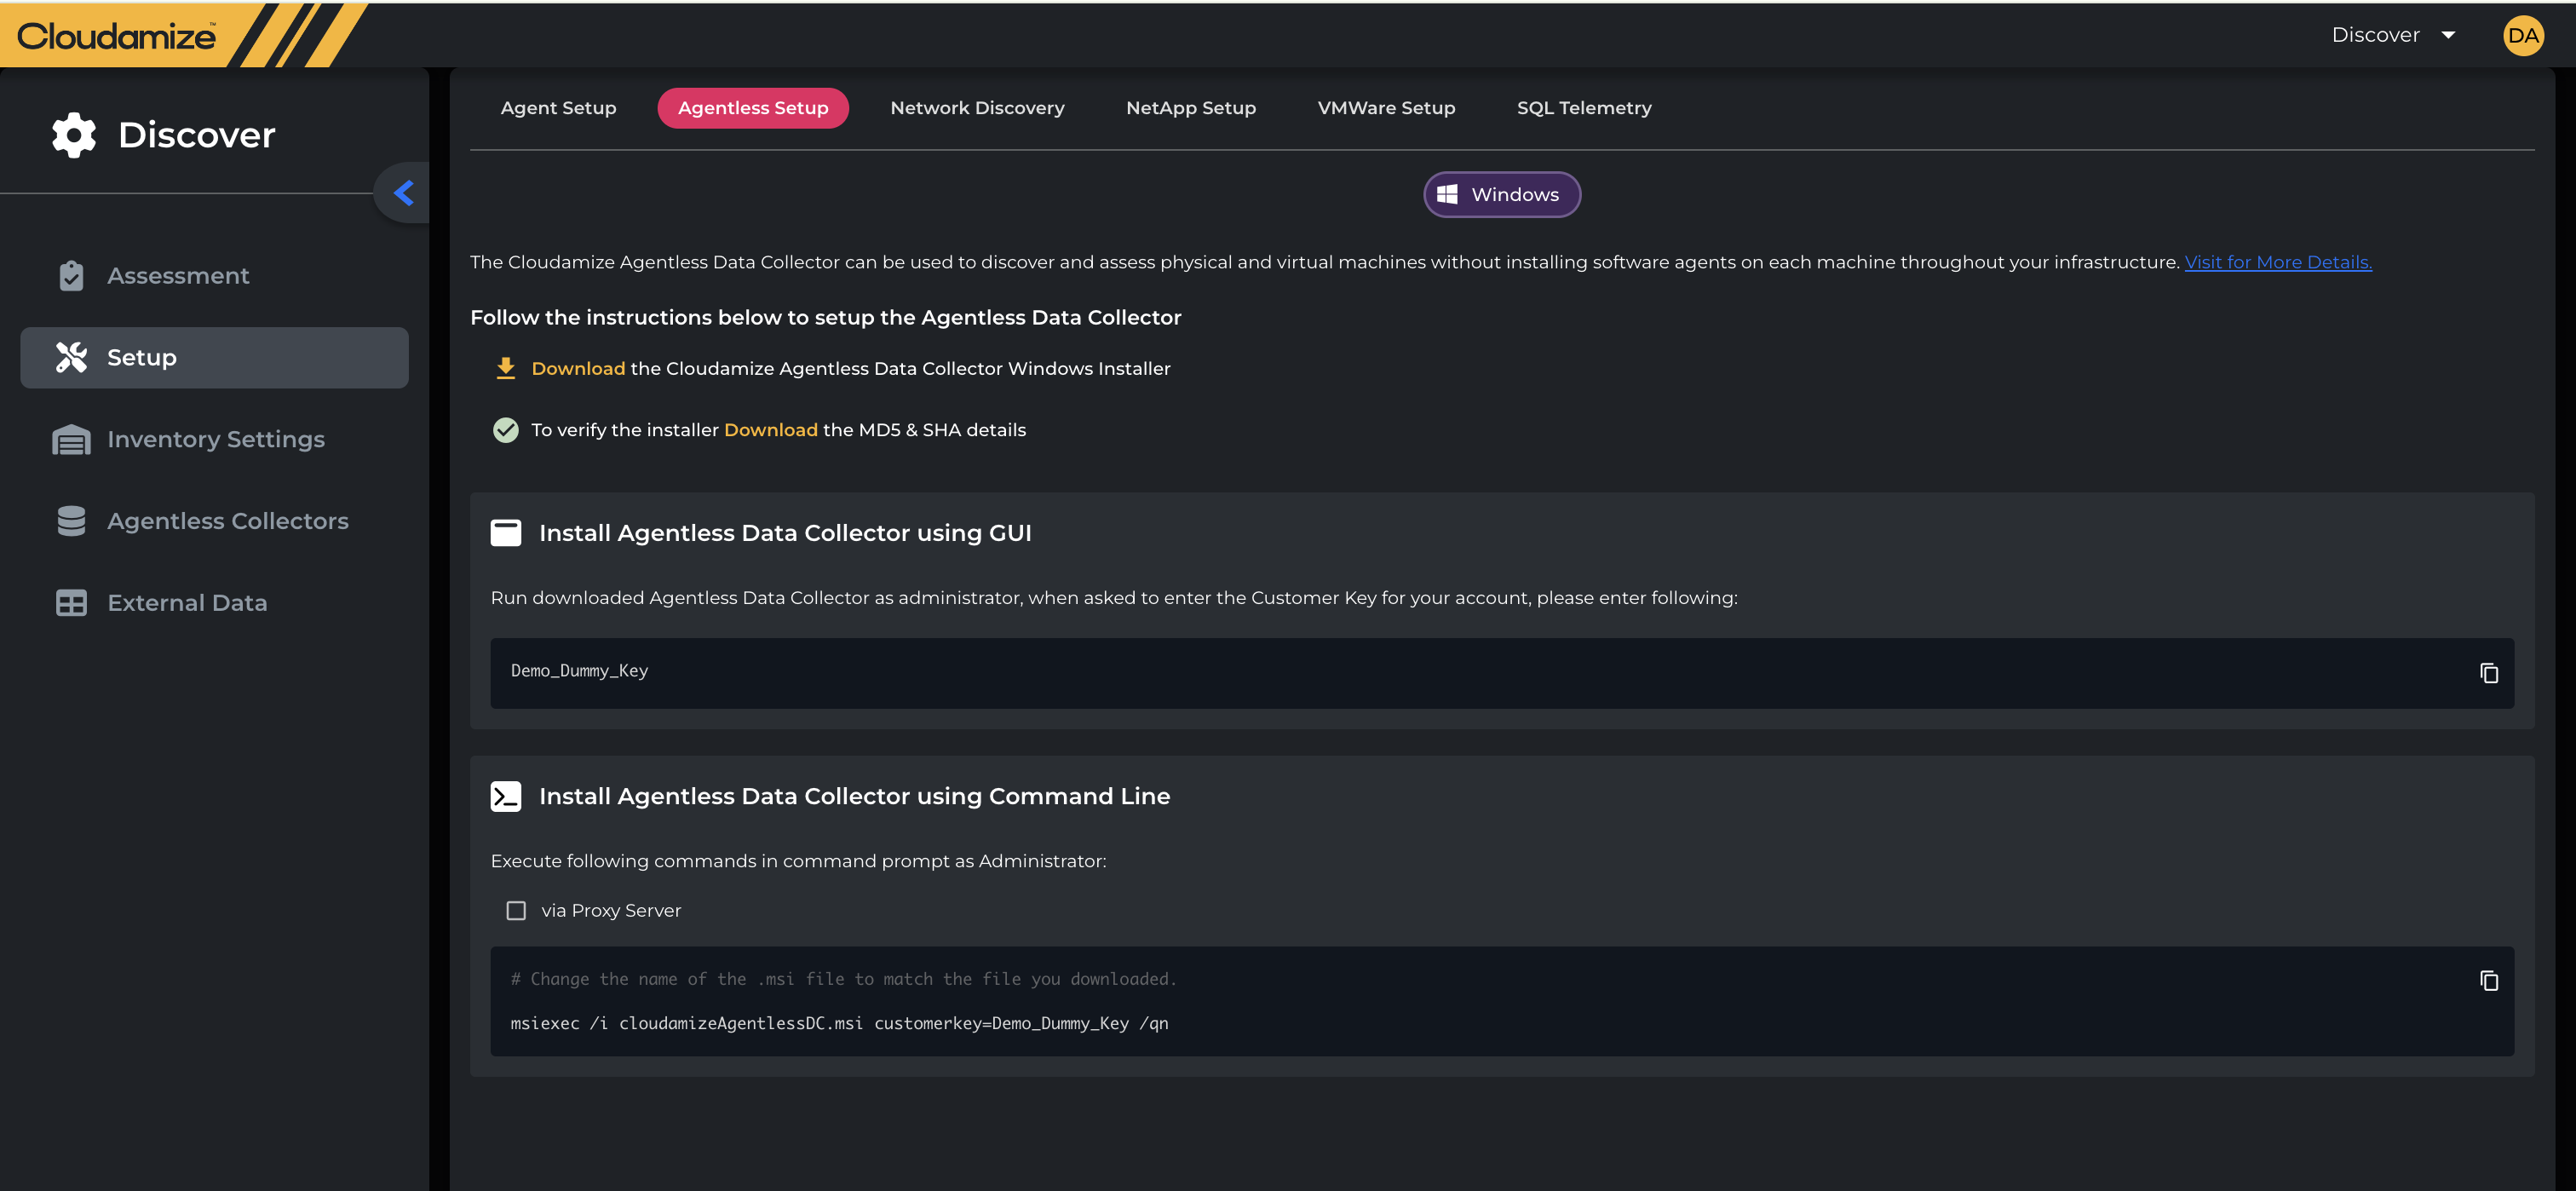Collapse the sidebar with blue chevron

[403, 193]
